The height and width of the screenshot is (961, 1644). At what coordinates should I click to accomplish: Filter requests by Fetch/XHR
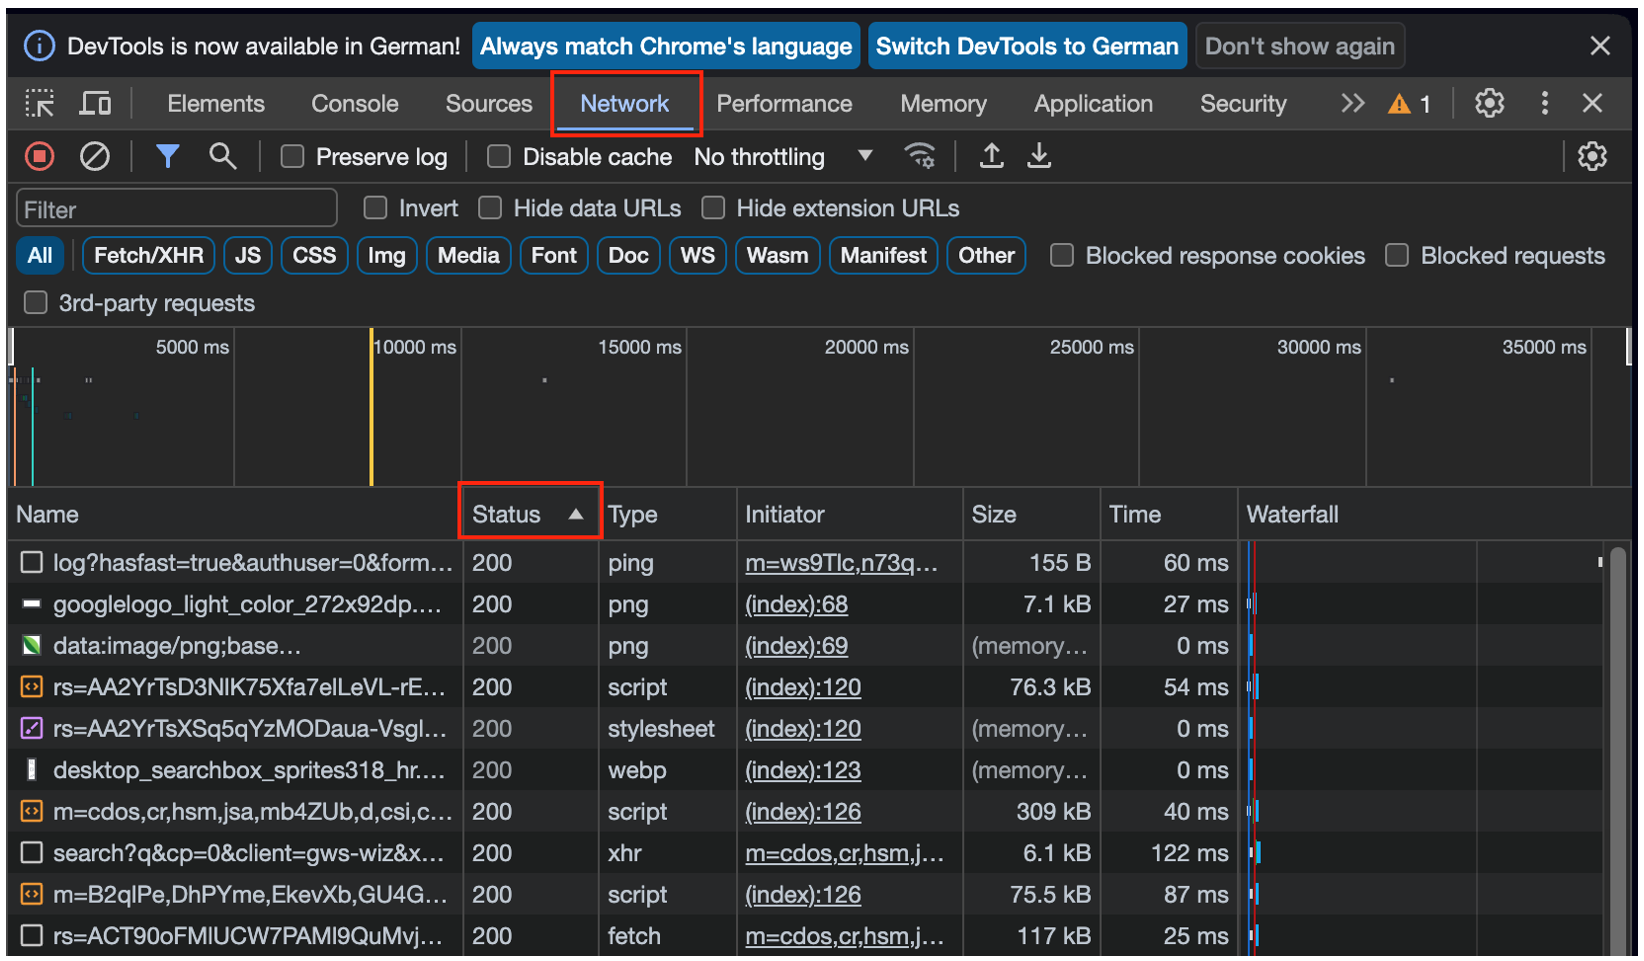coord(148,255)
